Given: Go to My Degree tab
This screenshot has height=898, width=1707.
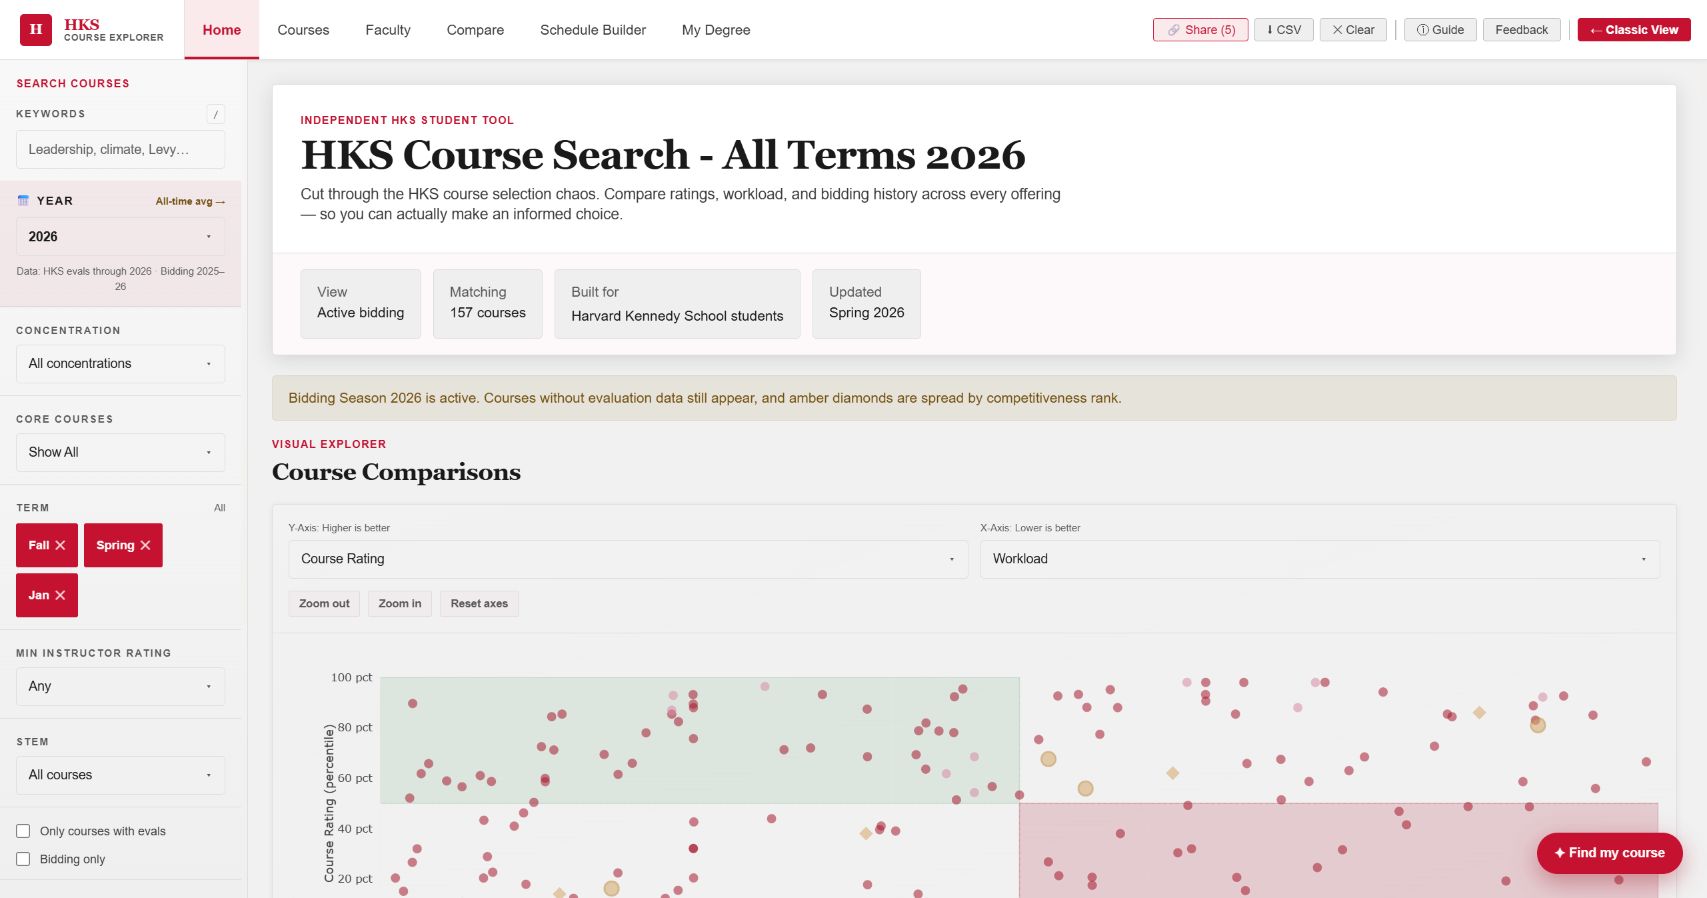Looking at the screenshot, I should coord(716,30).
